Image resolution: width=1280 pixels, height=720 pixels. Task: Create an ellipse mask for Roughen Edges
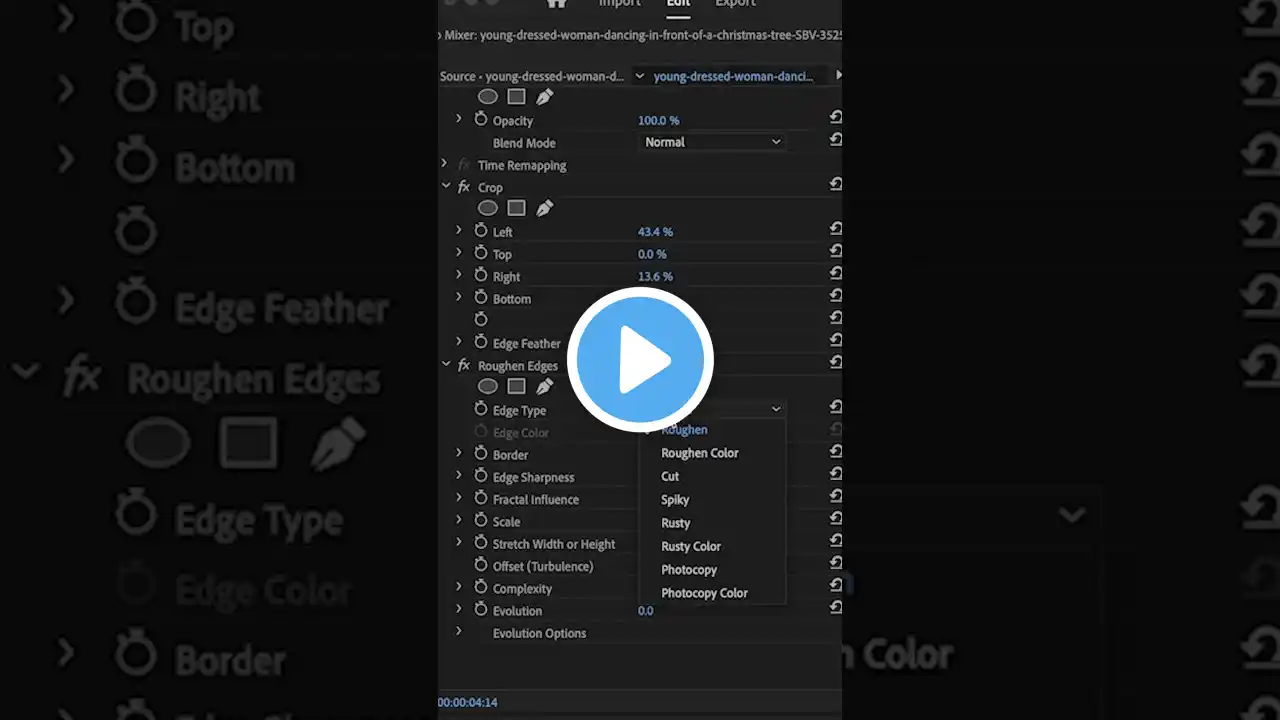click(x=488, y=386)
